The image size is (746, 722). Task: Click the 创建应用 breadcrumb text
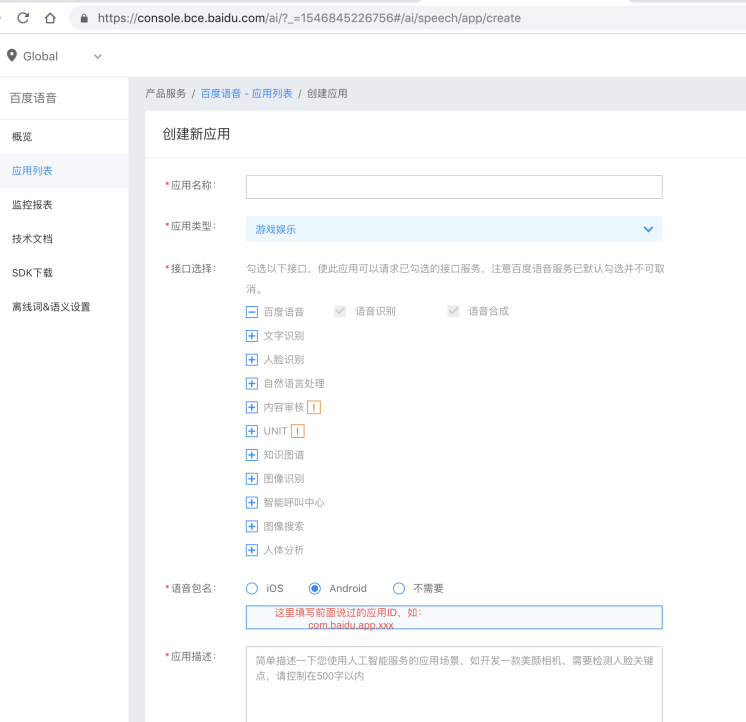pyautogui.click(x=327, y=94)
